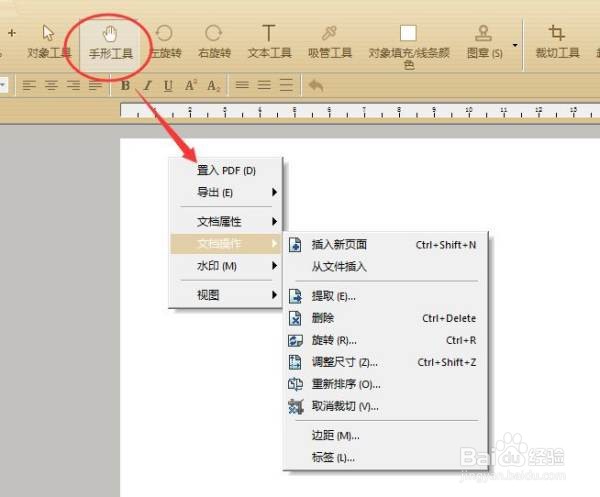Toggle italic (I) formatting
Image resolution: width=600 pixels, height=497 pixels.
click(x=148, y=85)
